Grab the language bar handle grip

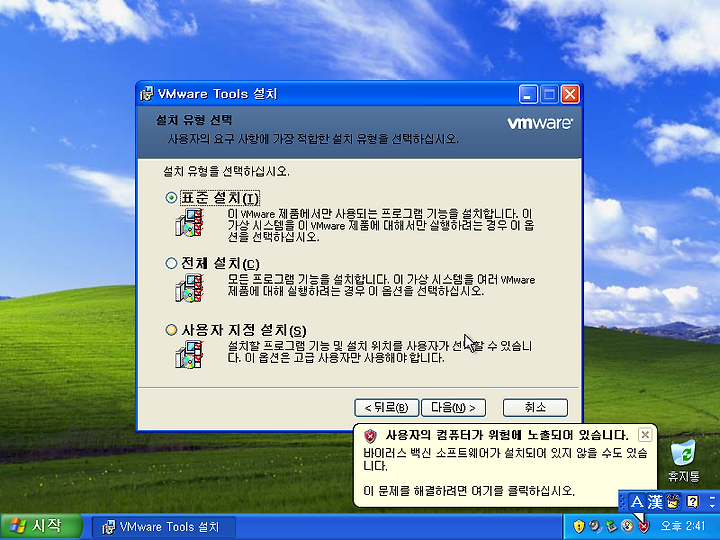(623, 501)
